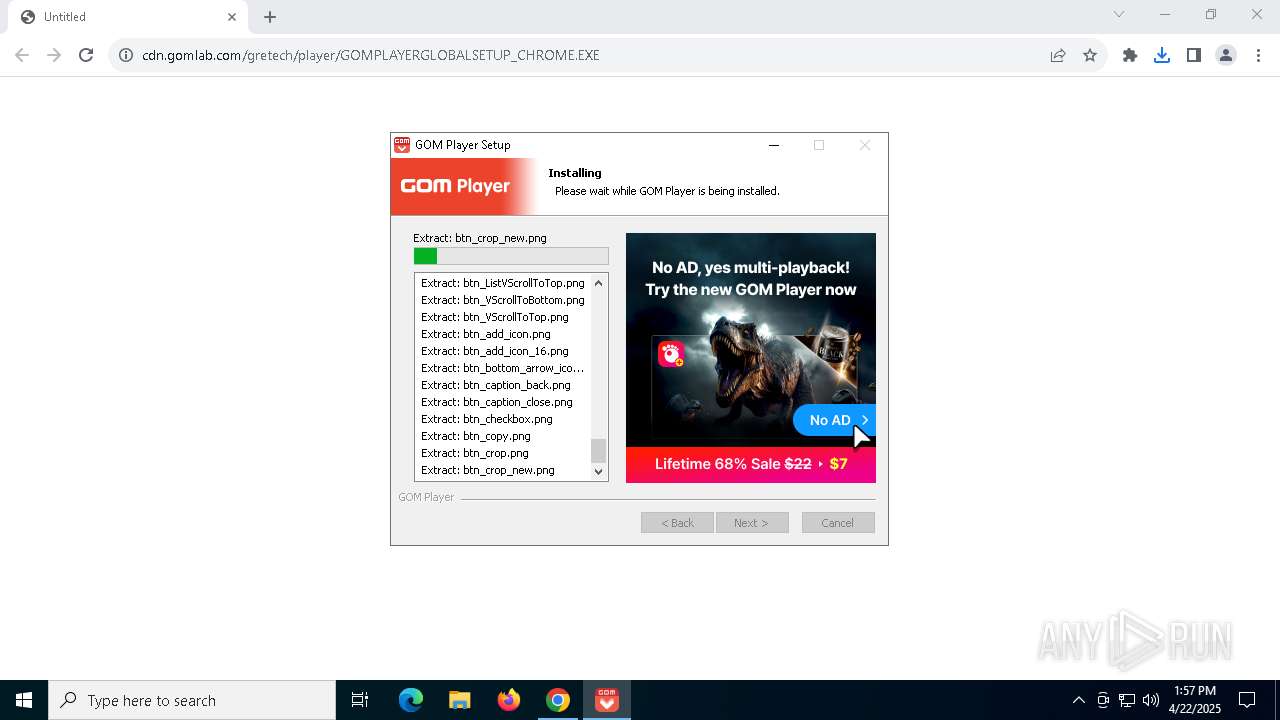Share this page icon

[1058, 55]
